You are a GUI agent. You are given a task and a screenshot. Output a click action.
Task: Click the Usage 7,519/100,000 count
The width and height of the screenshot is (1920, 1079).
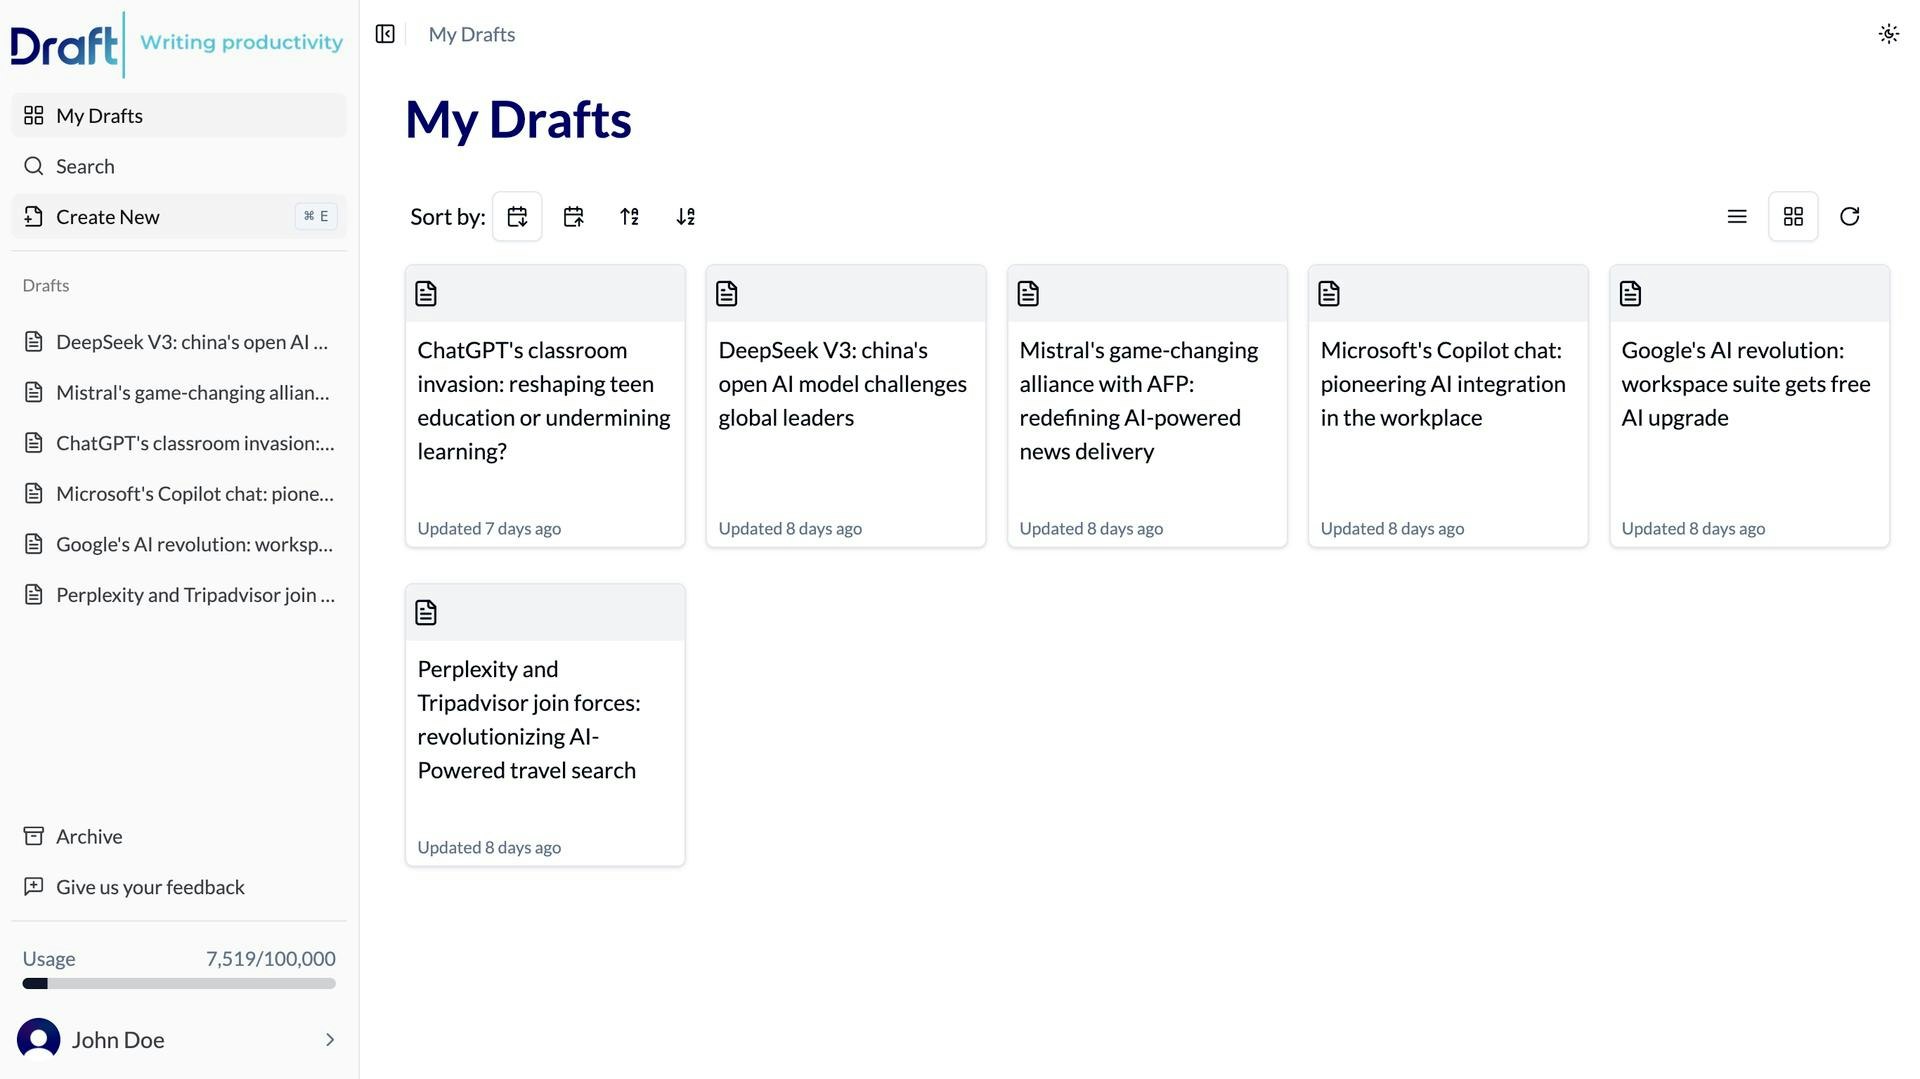pyautogui.click(x=271, y=959)
